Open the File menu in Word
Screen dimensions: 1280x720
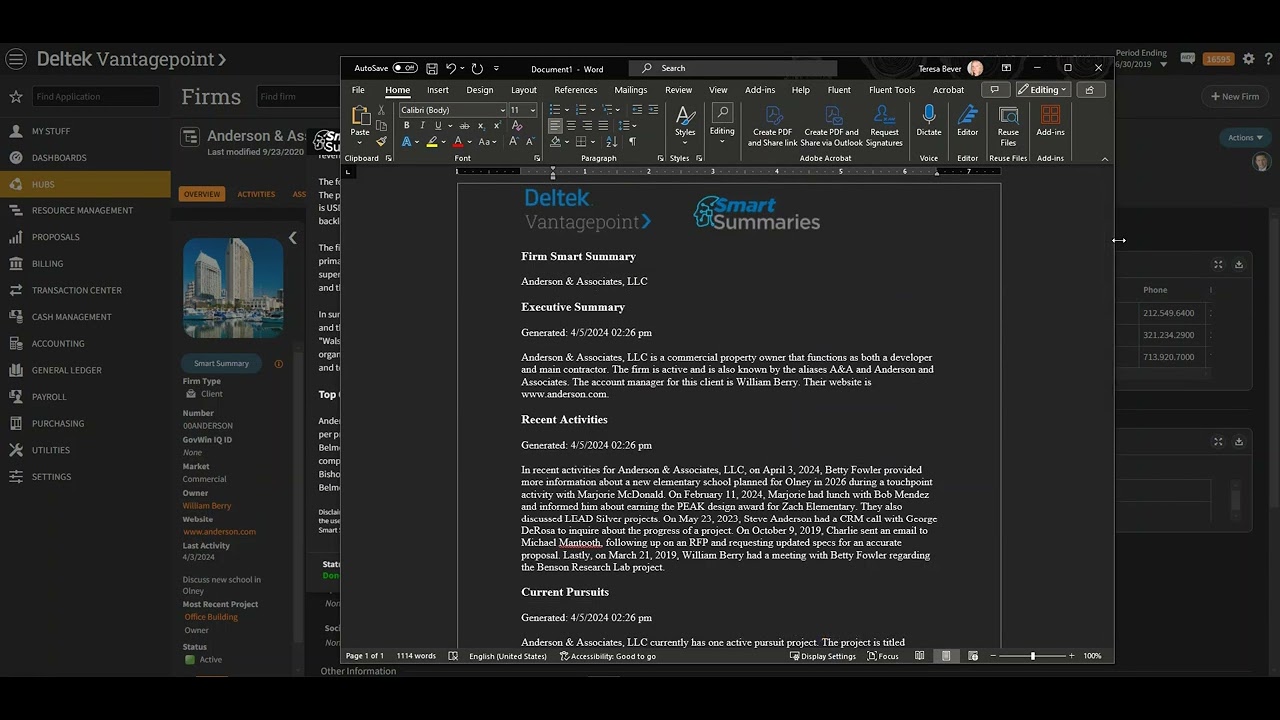[358, 90]
